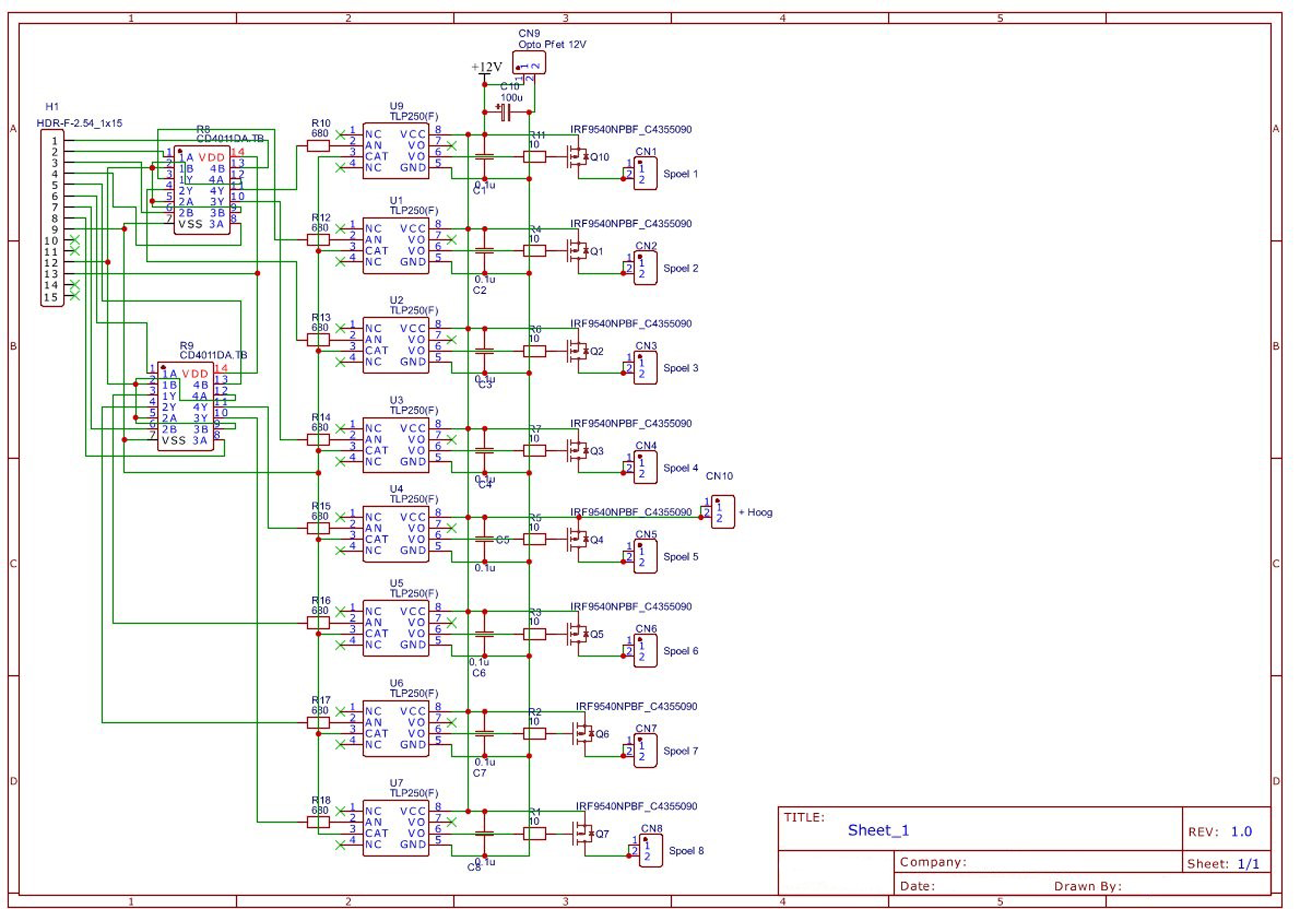The height and width of the screenshot is (909, 1300).
Task: Select the R12 680 resistor symbol
Action: 318,240
